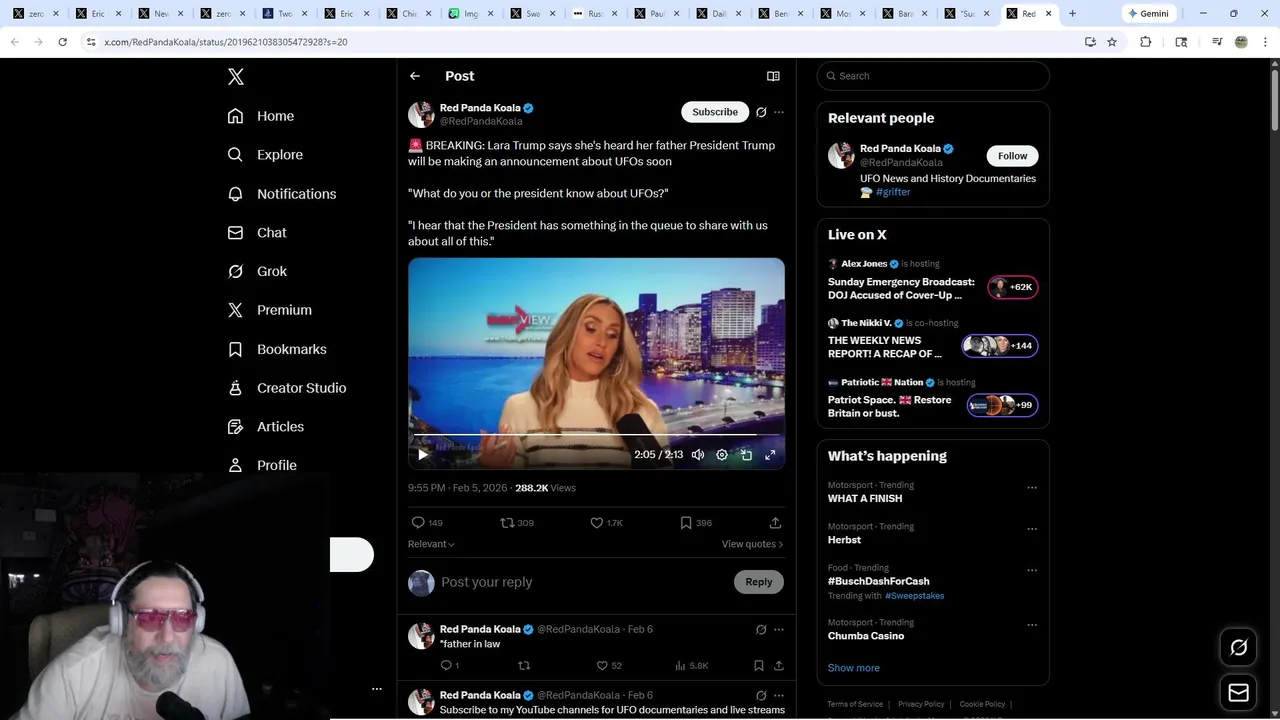Screen dimensions: 1280x720
Task: Open Profile in sidebar
Action: point(262,465)
